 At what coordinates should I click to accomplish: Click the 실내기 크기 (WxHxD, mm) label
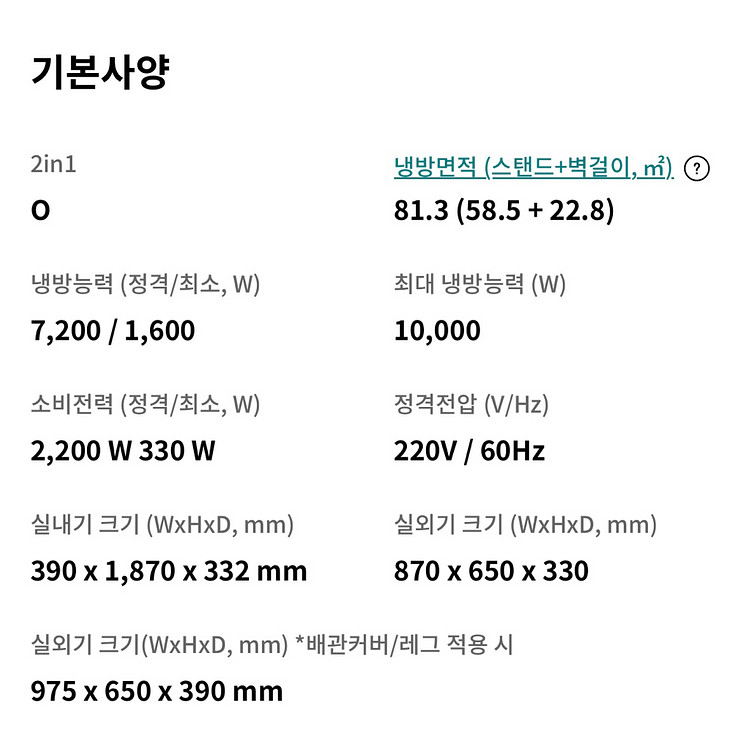[x=162, y=525]
